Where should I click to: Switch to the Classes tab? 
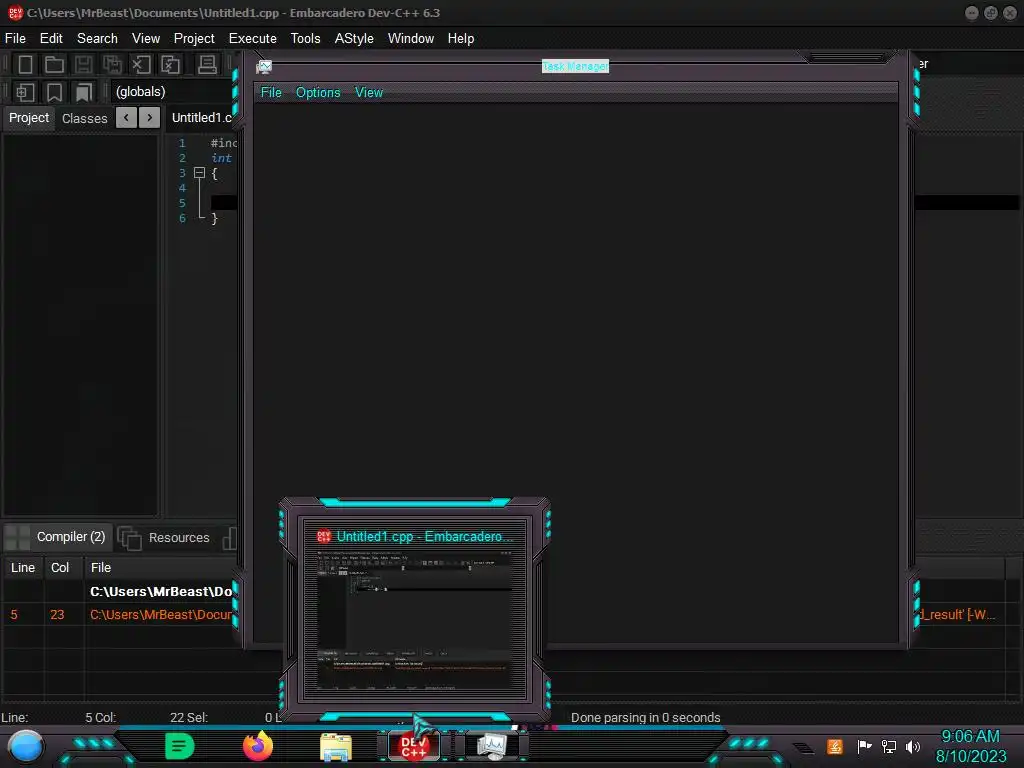click(x=84, y=118)
